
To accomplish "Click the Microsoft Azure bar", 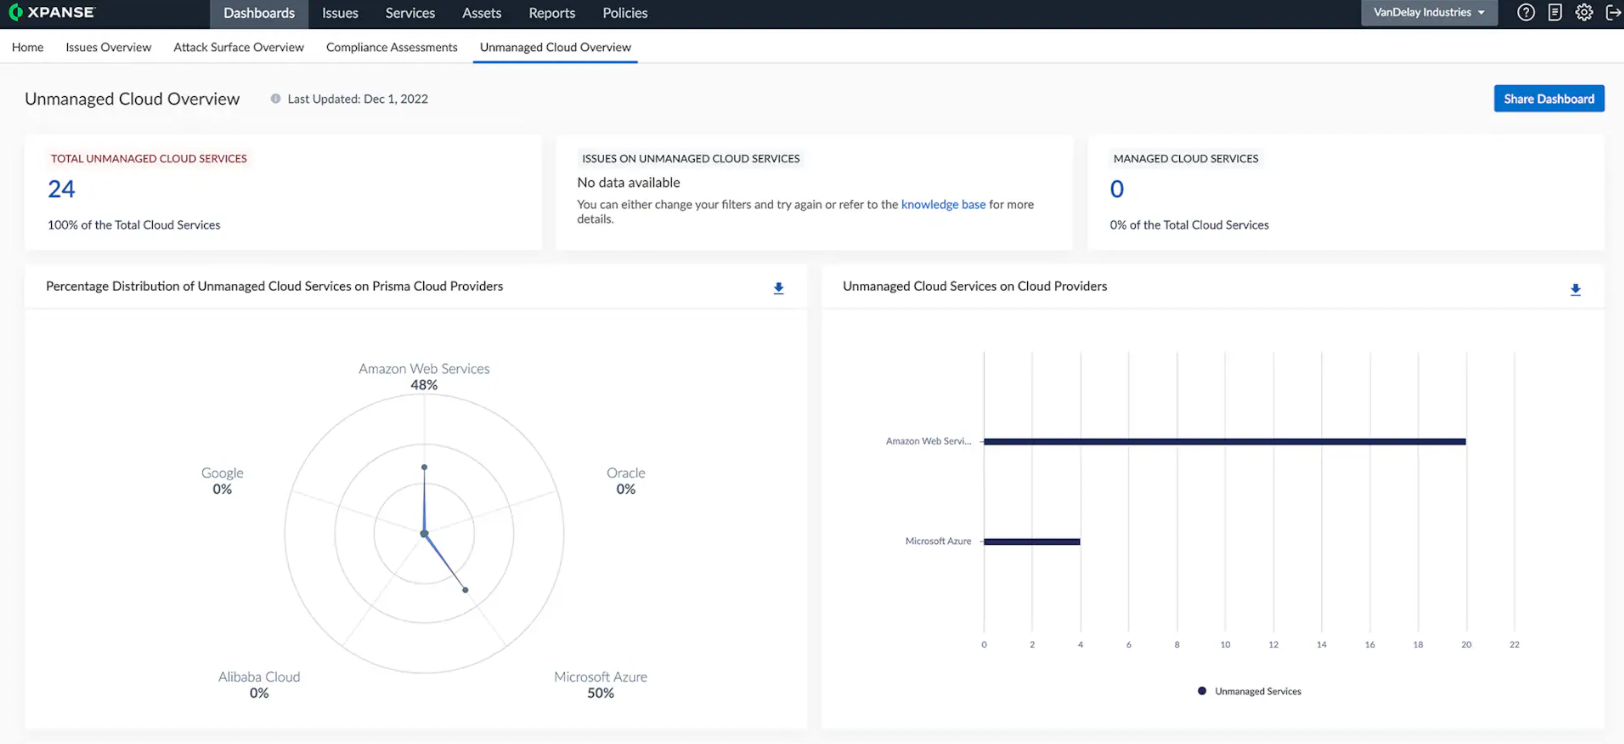I will coord(1032,541).
